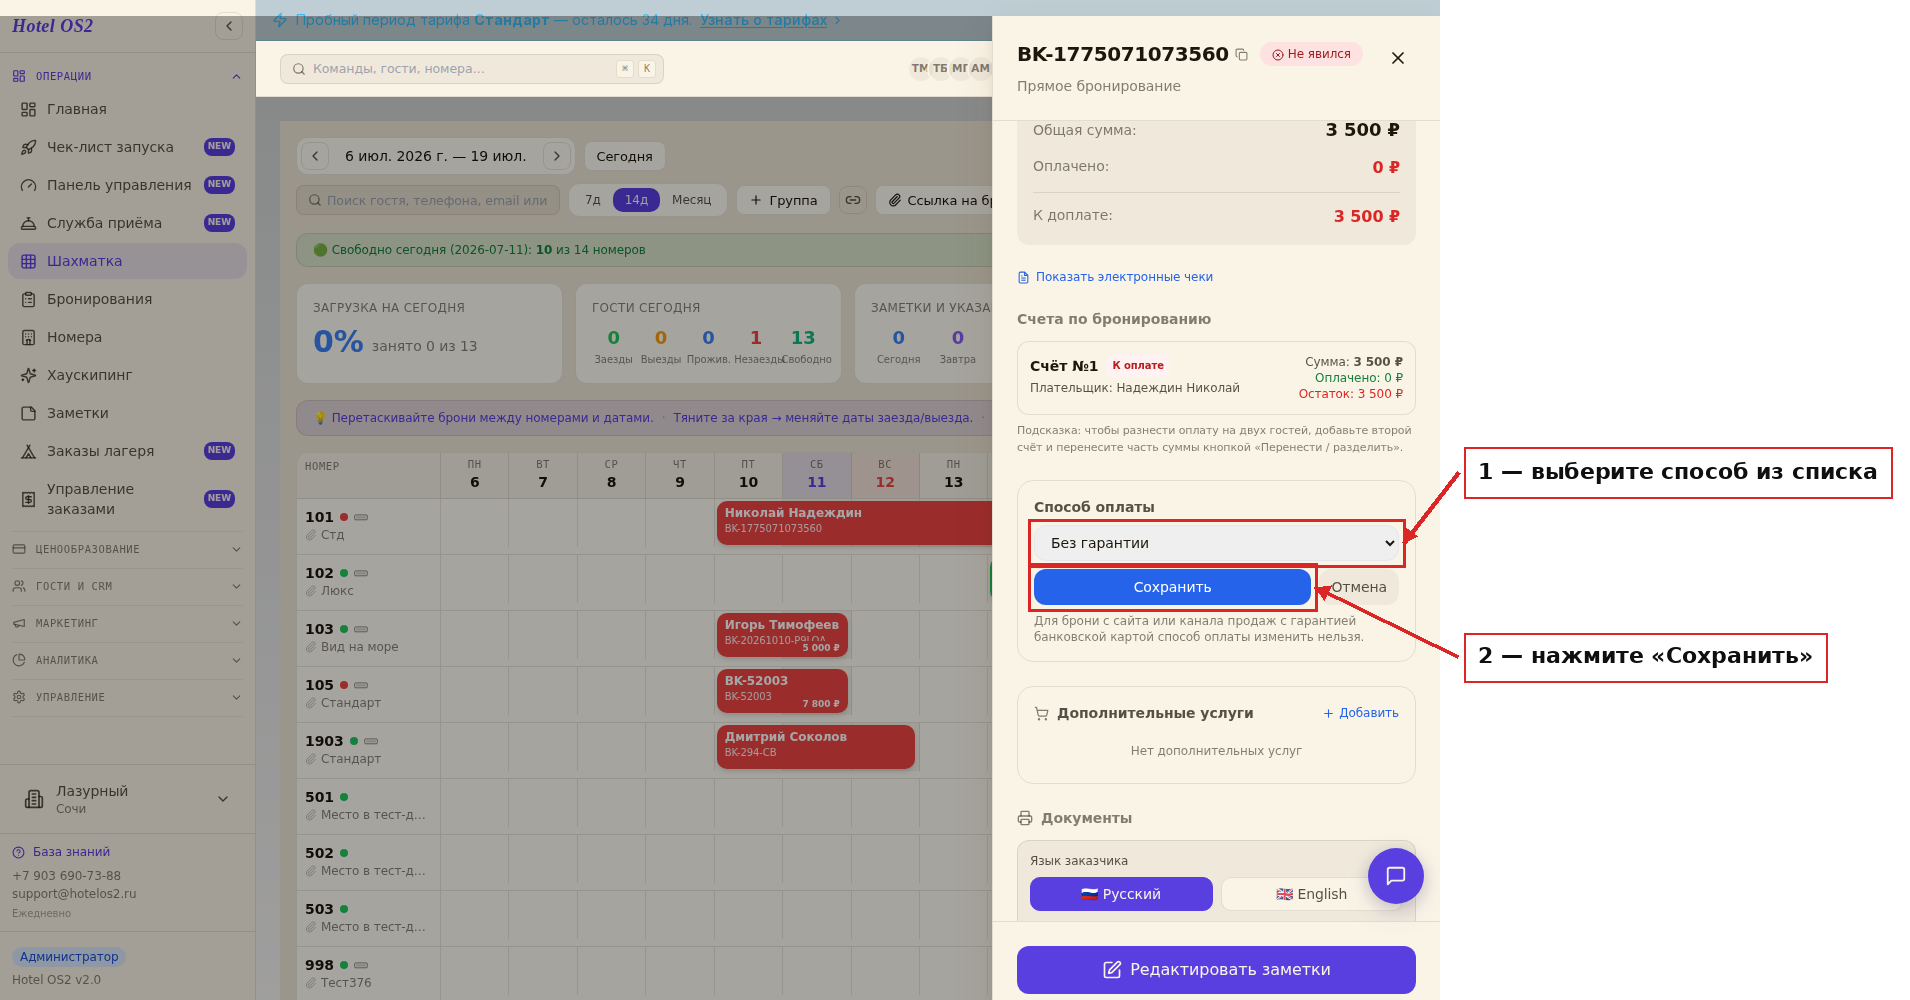Viewport: 1910px width, 1000px height.
Task: Switch calendar view to Месяц
Action: click(691, 200)
